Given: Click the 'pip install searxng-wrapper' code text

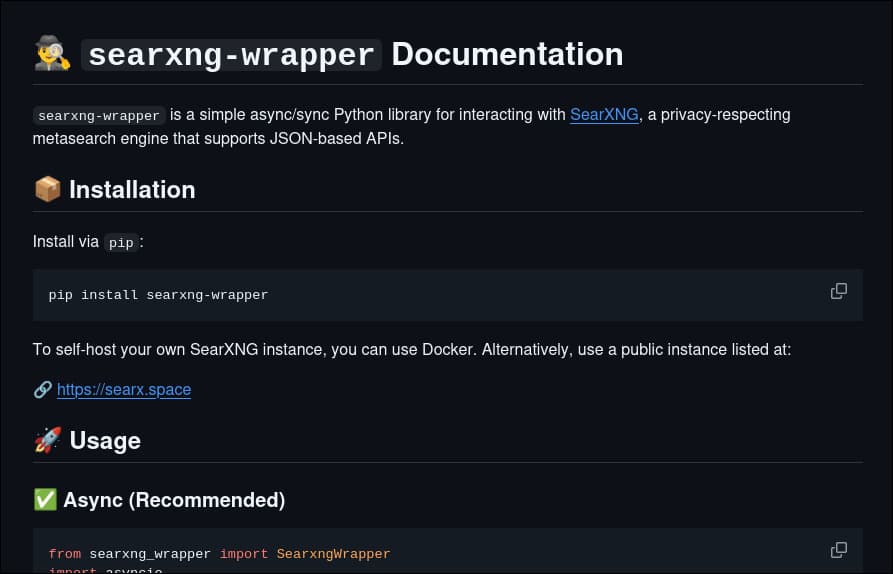Looking at the screenshot, I should [158, 295].
